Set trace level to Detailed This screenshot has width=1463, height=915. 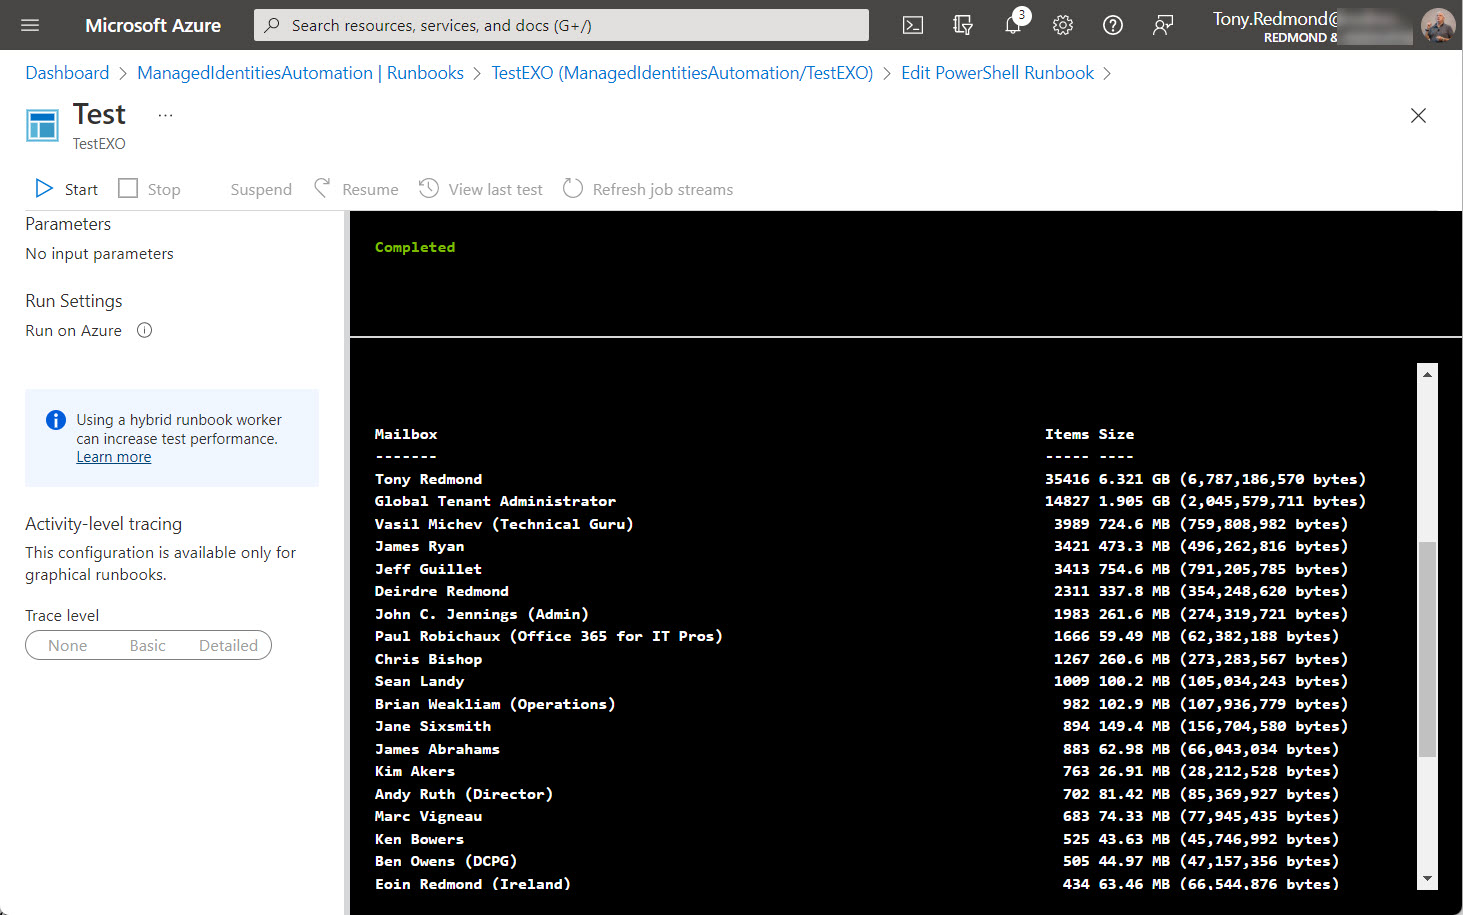[228, 645]
